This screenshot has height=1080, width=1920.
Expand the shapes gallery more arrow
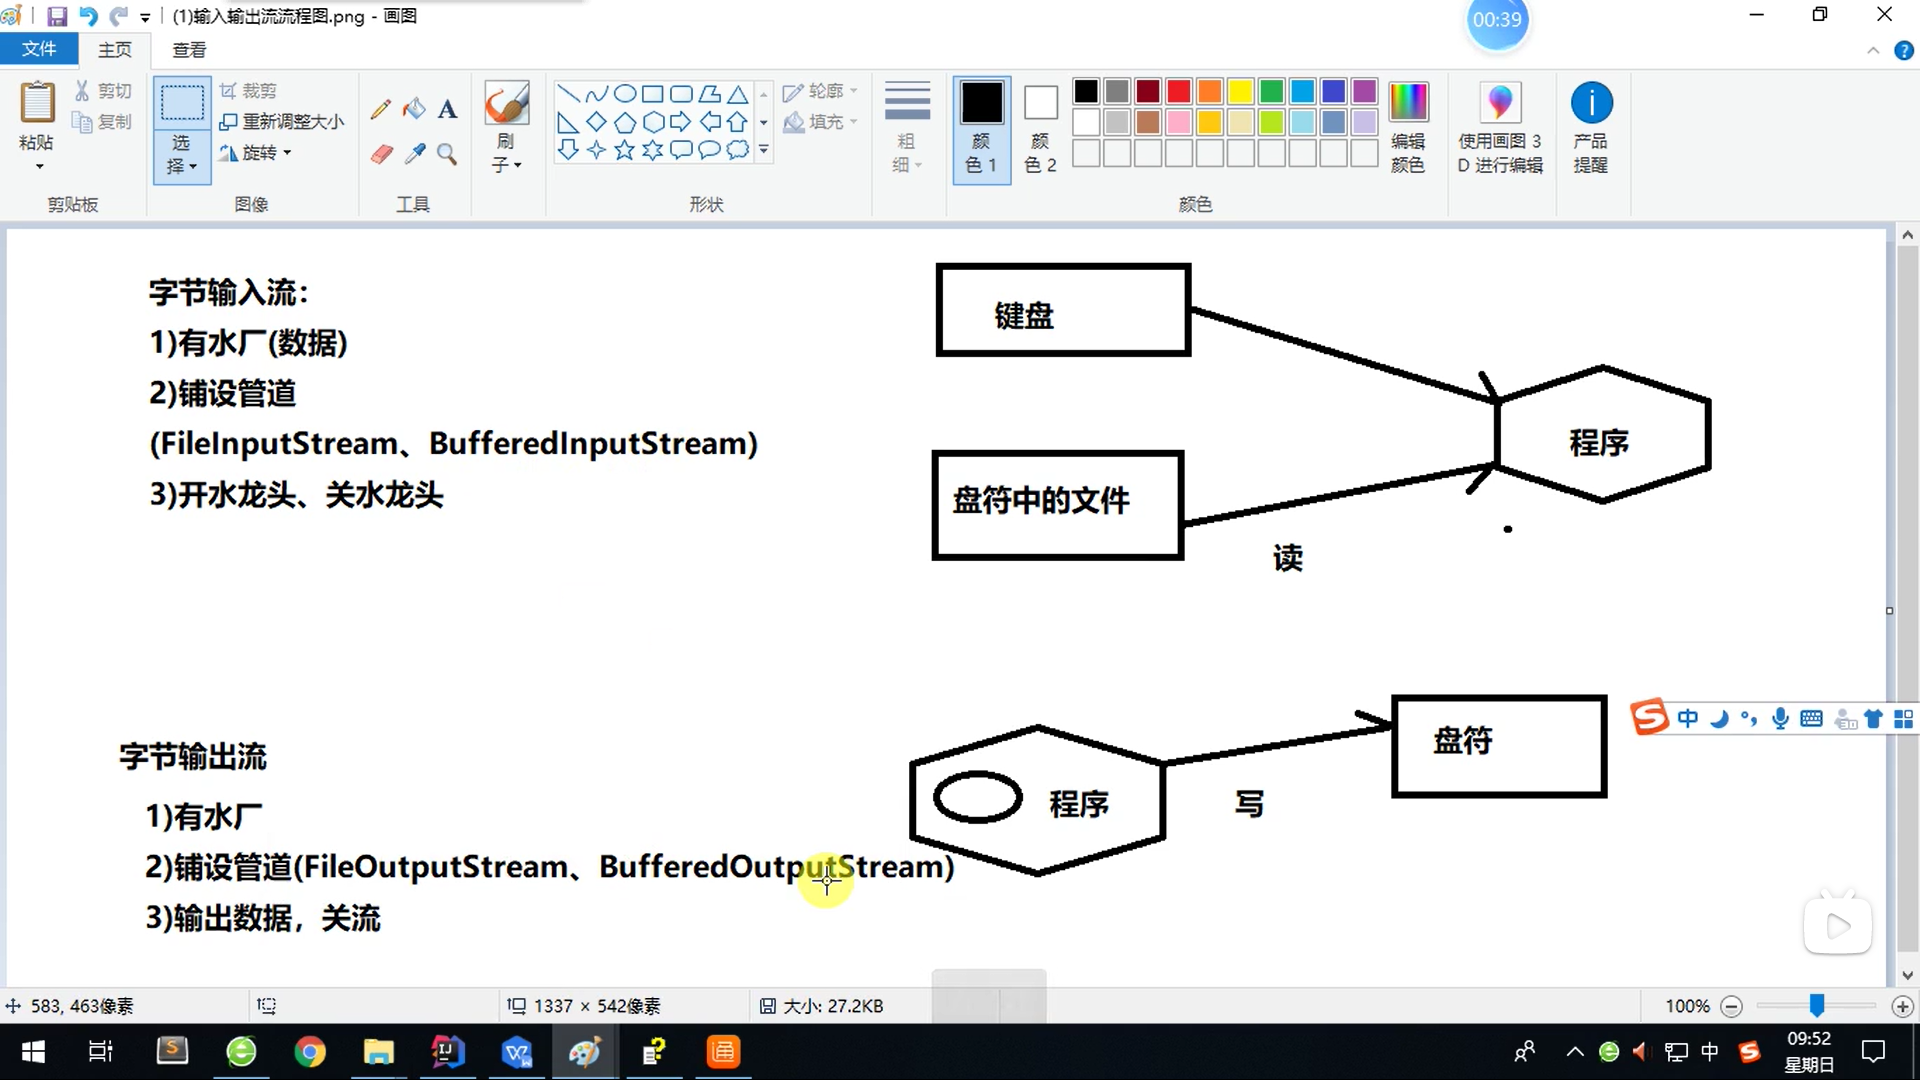coord(764,150)
